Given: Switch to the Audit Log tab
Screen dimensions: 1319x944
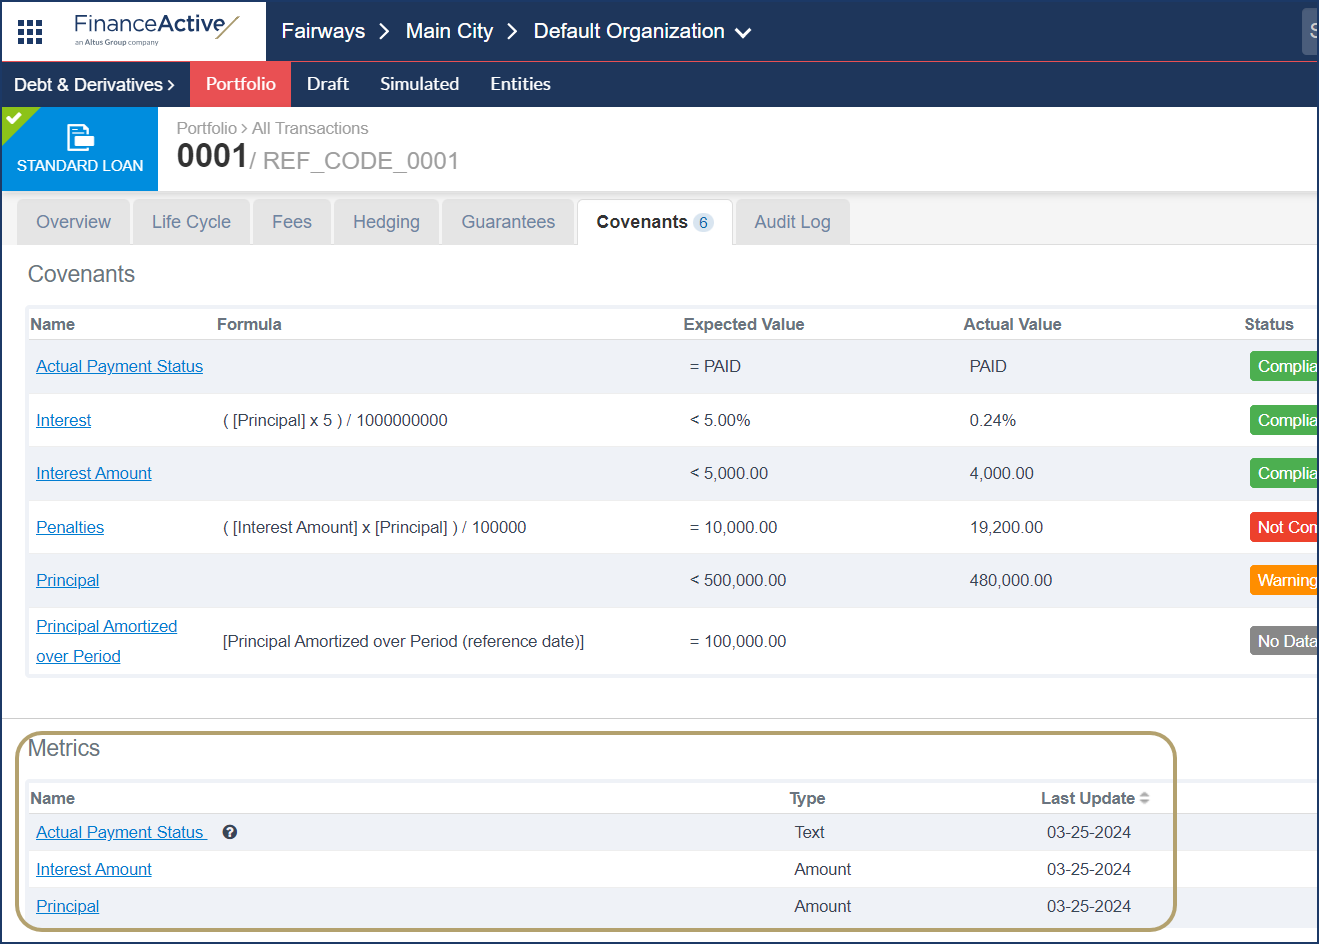Looking at the screenshot, I should (792, 222).
